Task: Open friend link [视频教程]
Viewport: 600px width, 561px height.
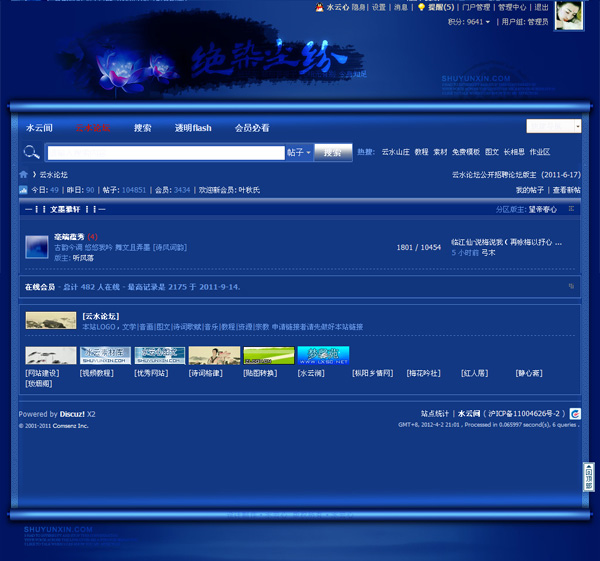Action: pos(97,373)
